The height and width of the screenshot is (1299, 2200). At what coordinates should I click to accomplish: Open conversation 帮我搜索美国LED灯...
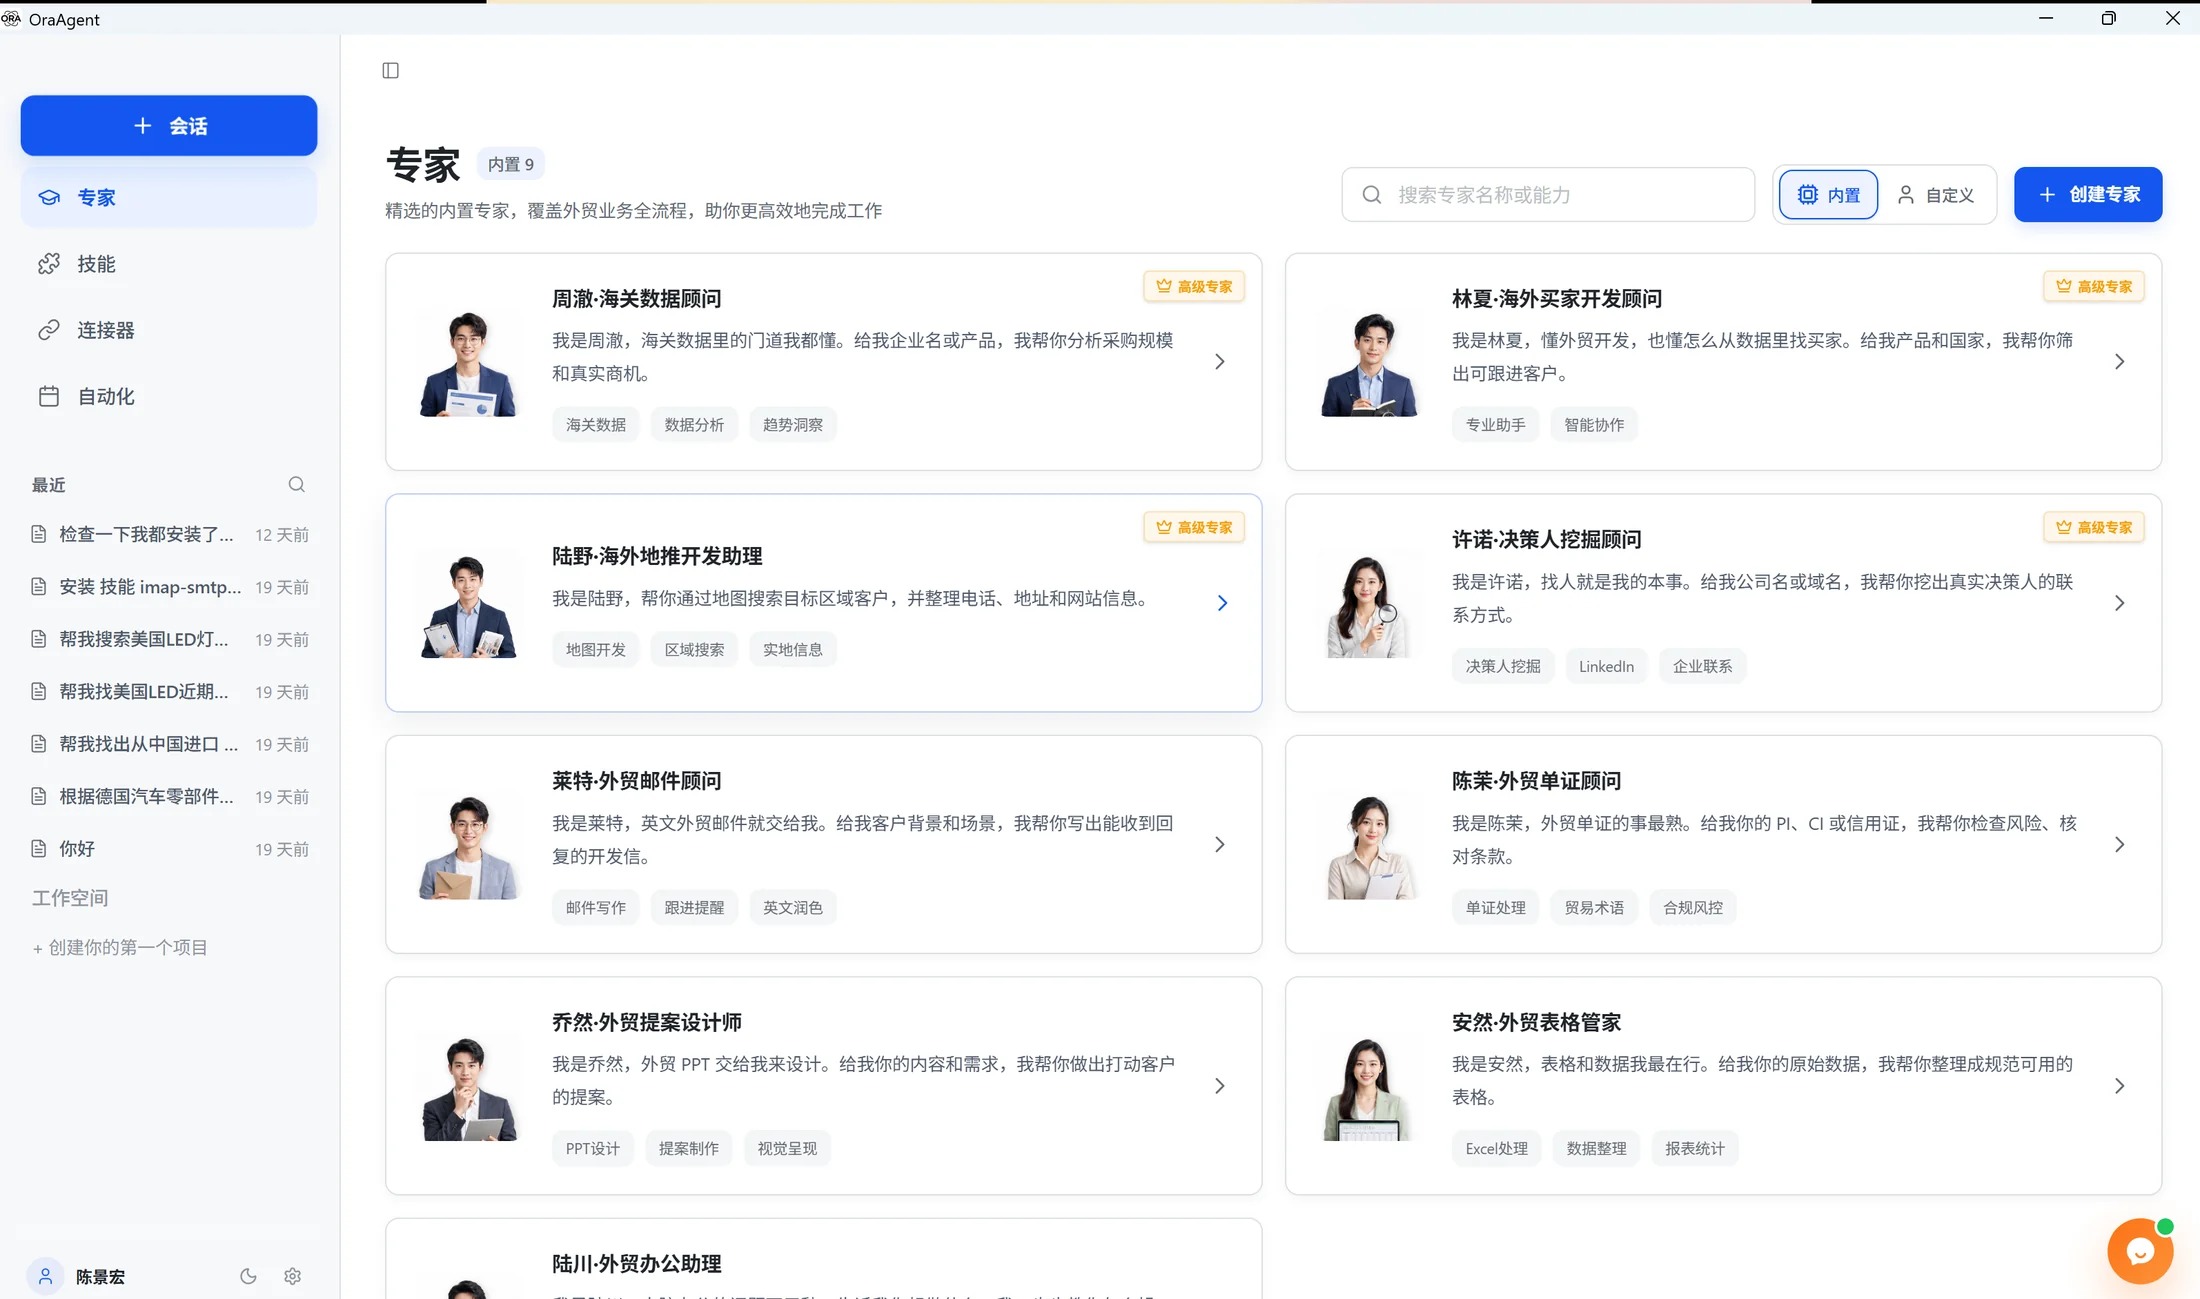point(169,639)
